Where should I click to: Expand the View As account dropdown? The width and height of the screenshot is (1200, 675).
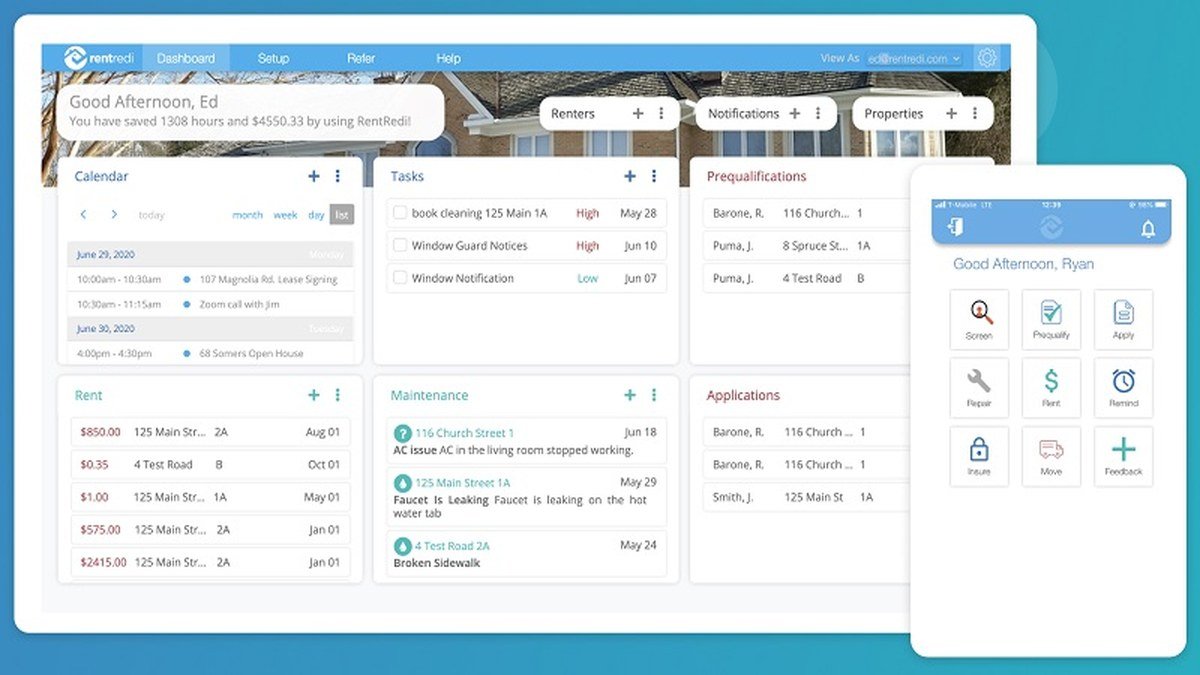pyautogui.click(x=914, y=58)
